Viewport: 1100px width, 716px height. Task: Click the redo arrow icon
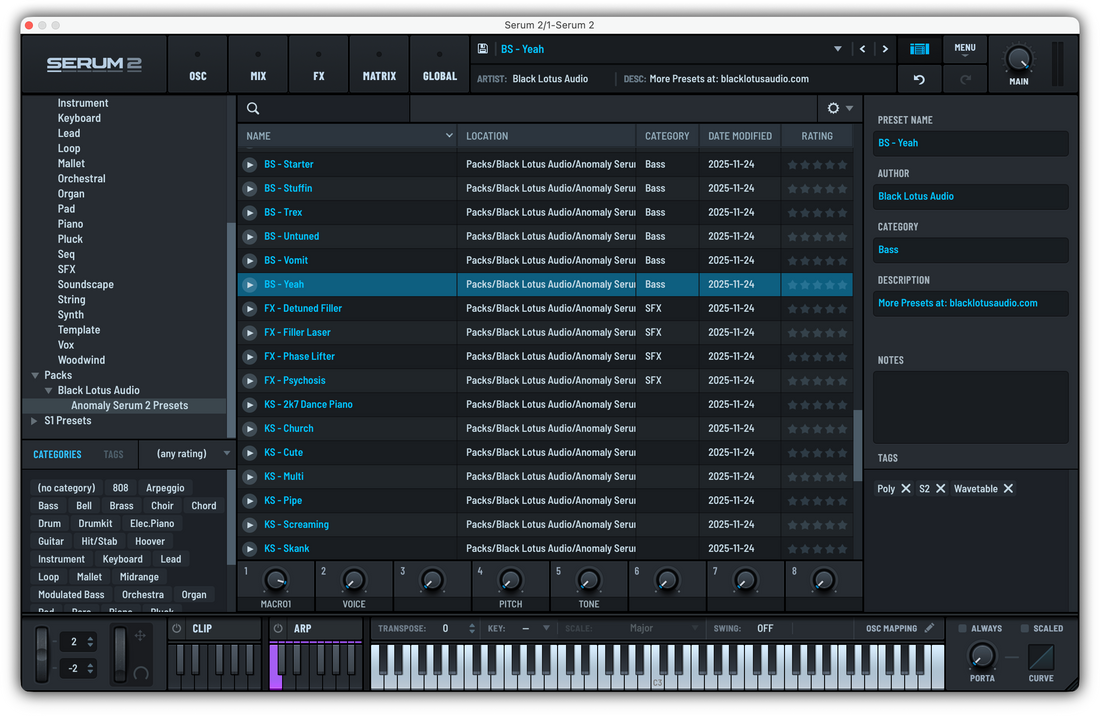(964, 78)
